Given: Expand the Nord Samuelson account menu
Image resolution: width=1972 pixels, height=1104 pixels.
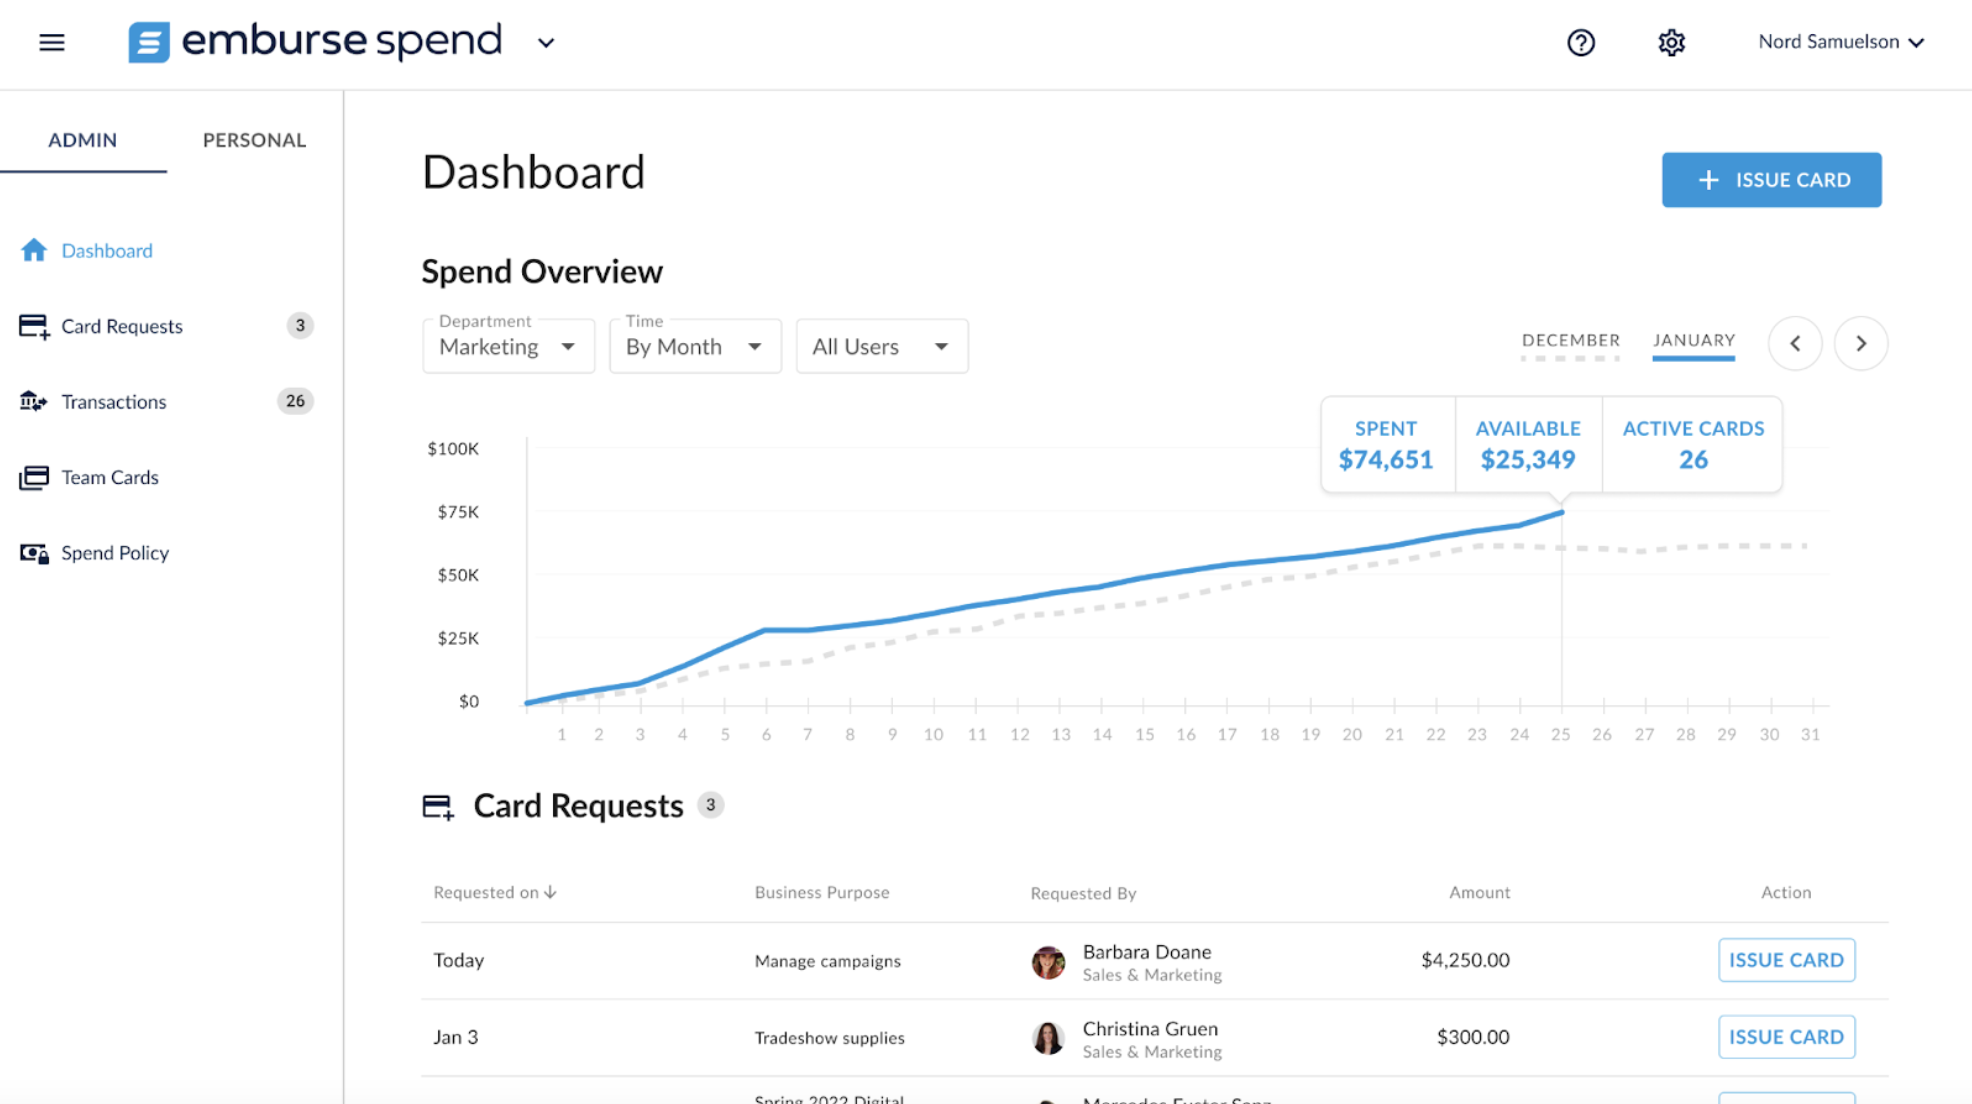Looking at the screenshot, I should coord(1840,42).
